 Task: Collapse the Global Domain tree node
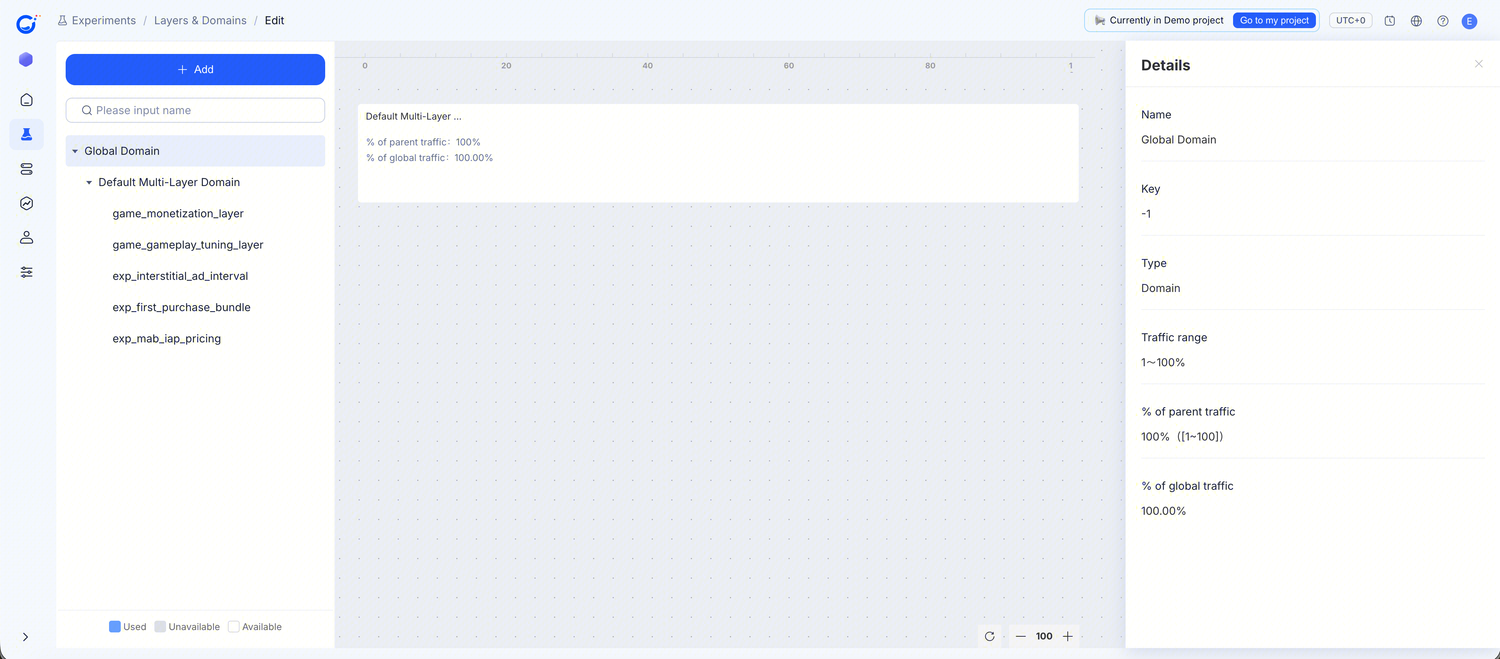(75, 151)
